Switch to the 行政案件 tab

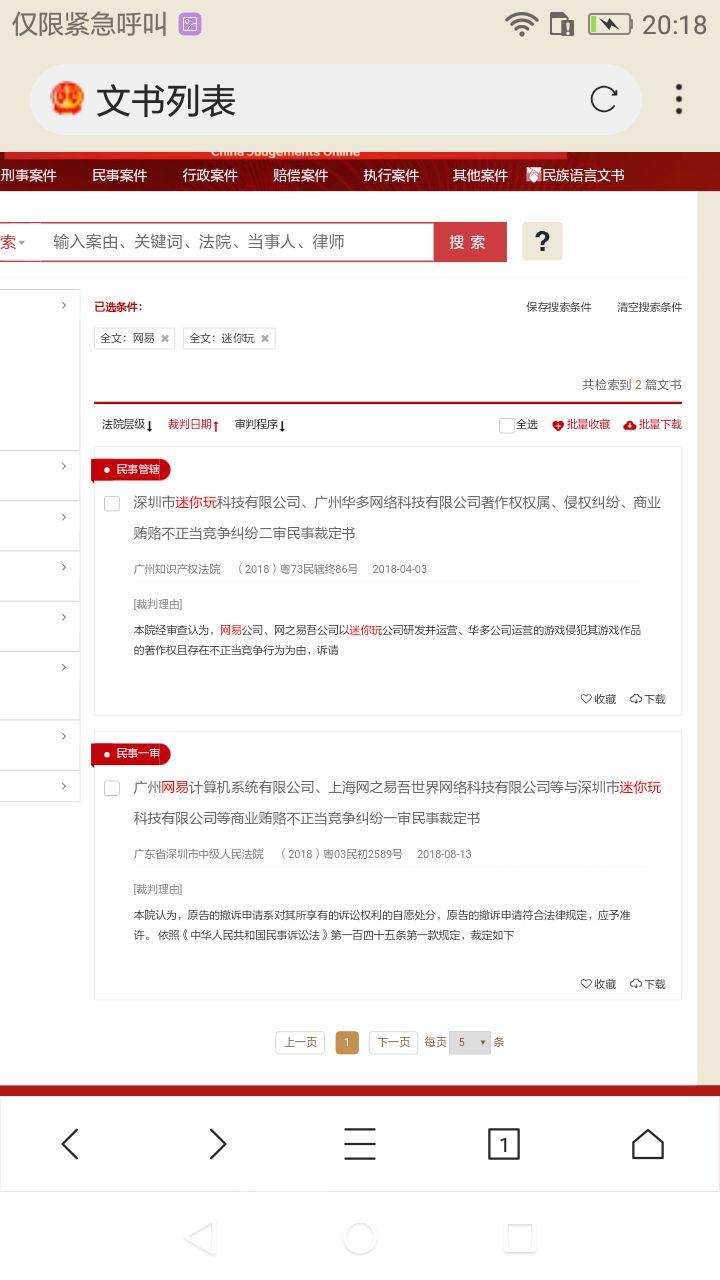(x=210, y=176)
